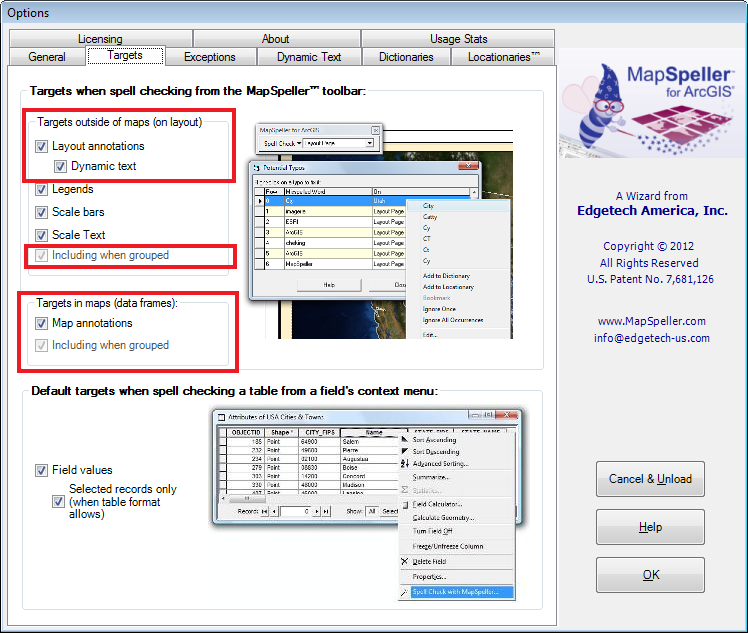Click the Copyright © 2012 text
The image size is (748, 633).
(648, 246)
